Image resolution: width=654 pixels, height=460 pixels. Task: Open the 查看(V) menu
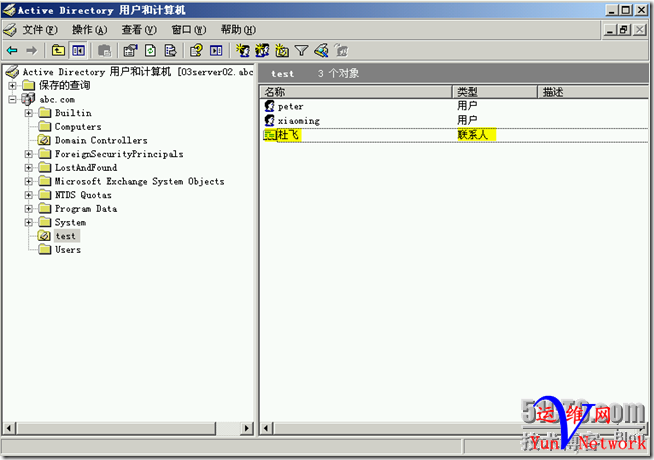pyautogui.click(x=139, y=30)
